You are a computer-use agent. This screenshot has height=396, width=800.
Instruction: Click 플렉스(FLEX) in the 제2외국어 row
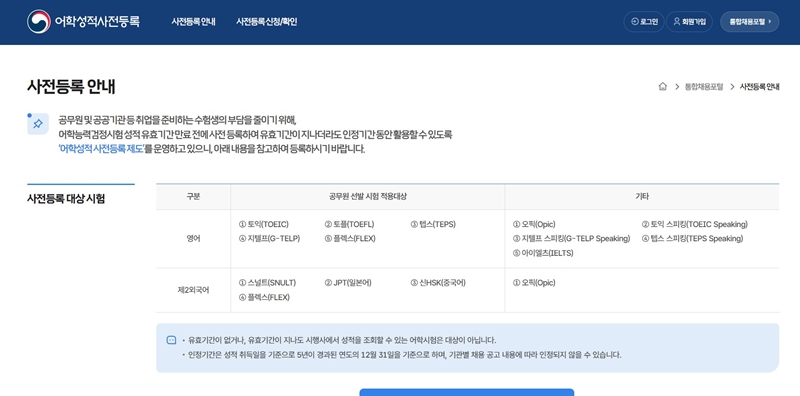click(264, 297)
